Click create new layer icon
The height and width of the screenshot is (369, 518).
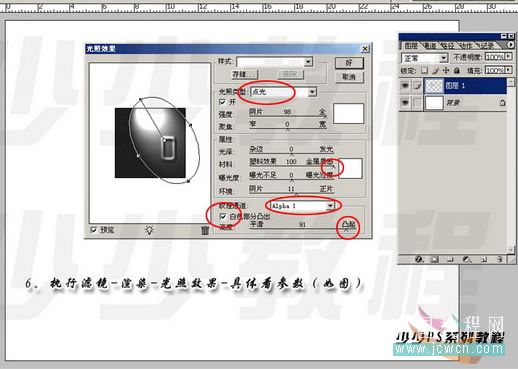point(484,259)
